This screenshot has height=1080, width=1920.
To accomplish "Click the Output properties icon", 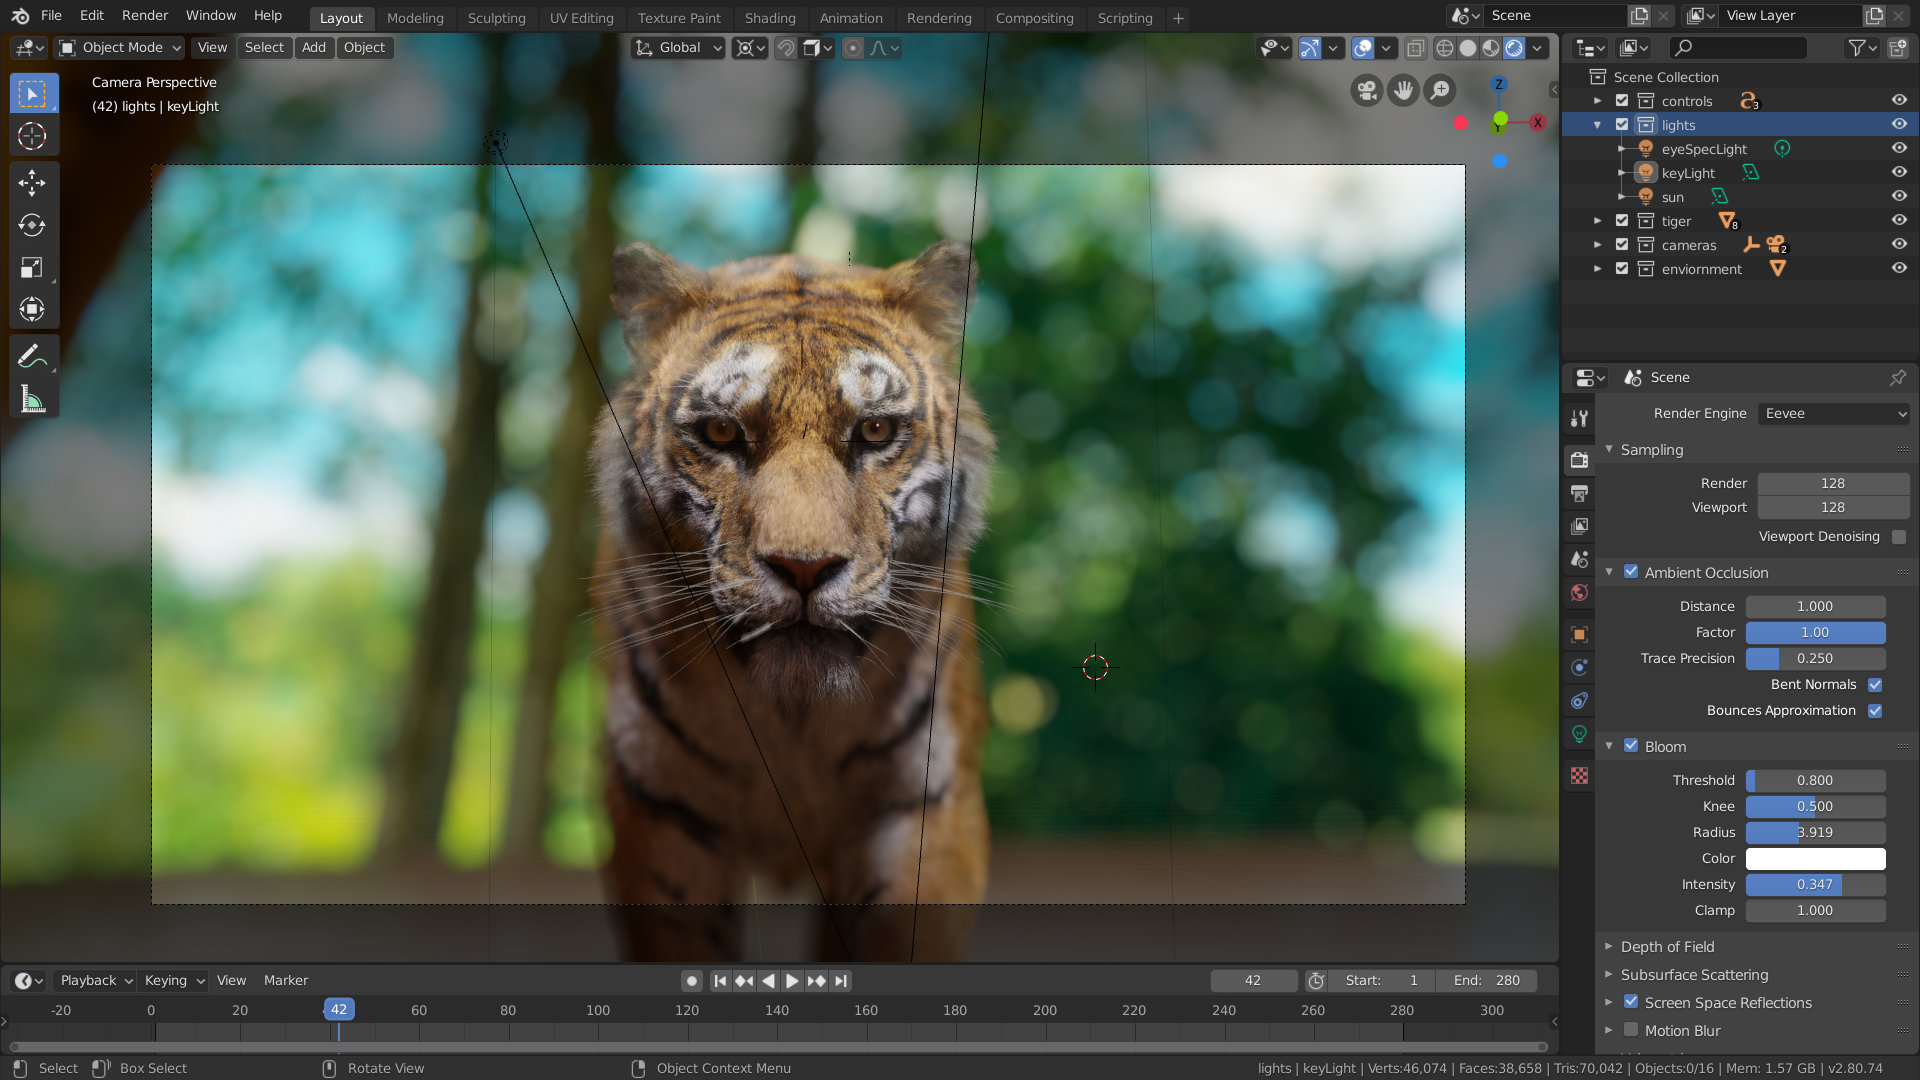I will pyautogui.click(x=1580, y=493).
